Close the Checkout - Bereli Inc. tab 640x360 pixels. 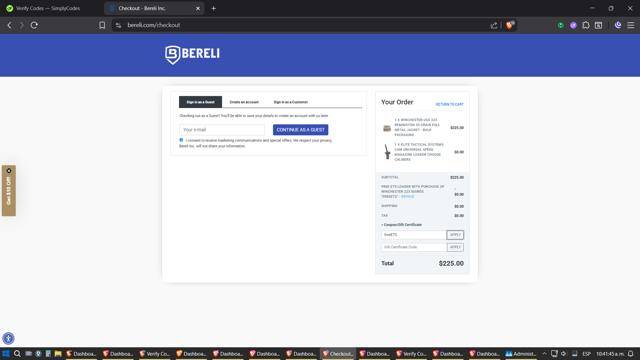pyautogui.click(x=198, y=8)
